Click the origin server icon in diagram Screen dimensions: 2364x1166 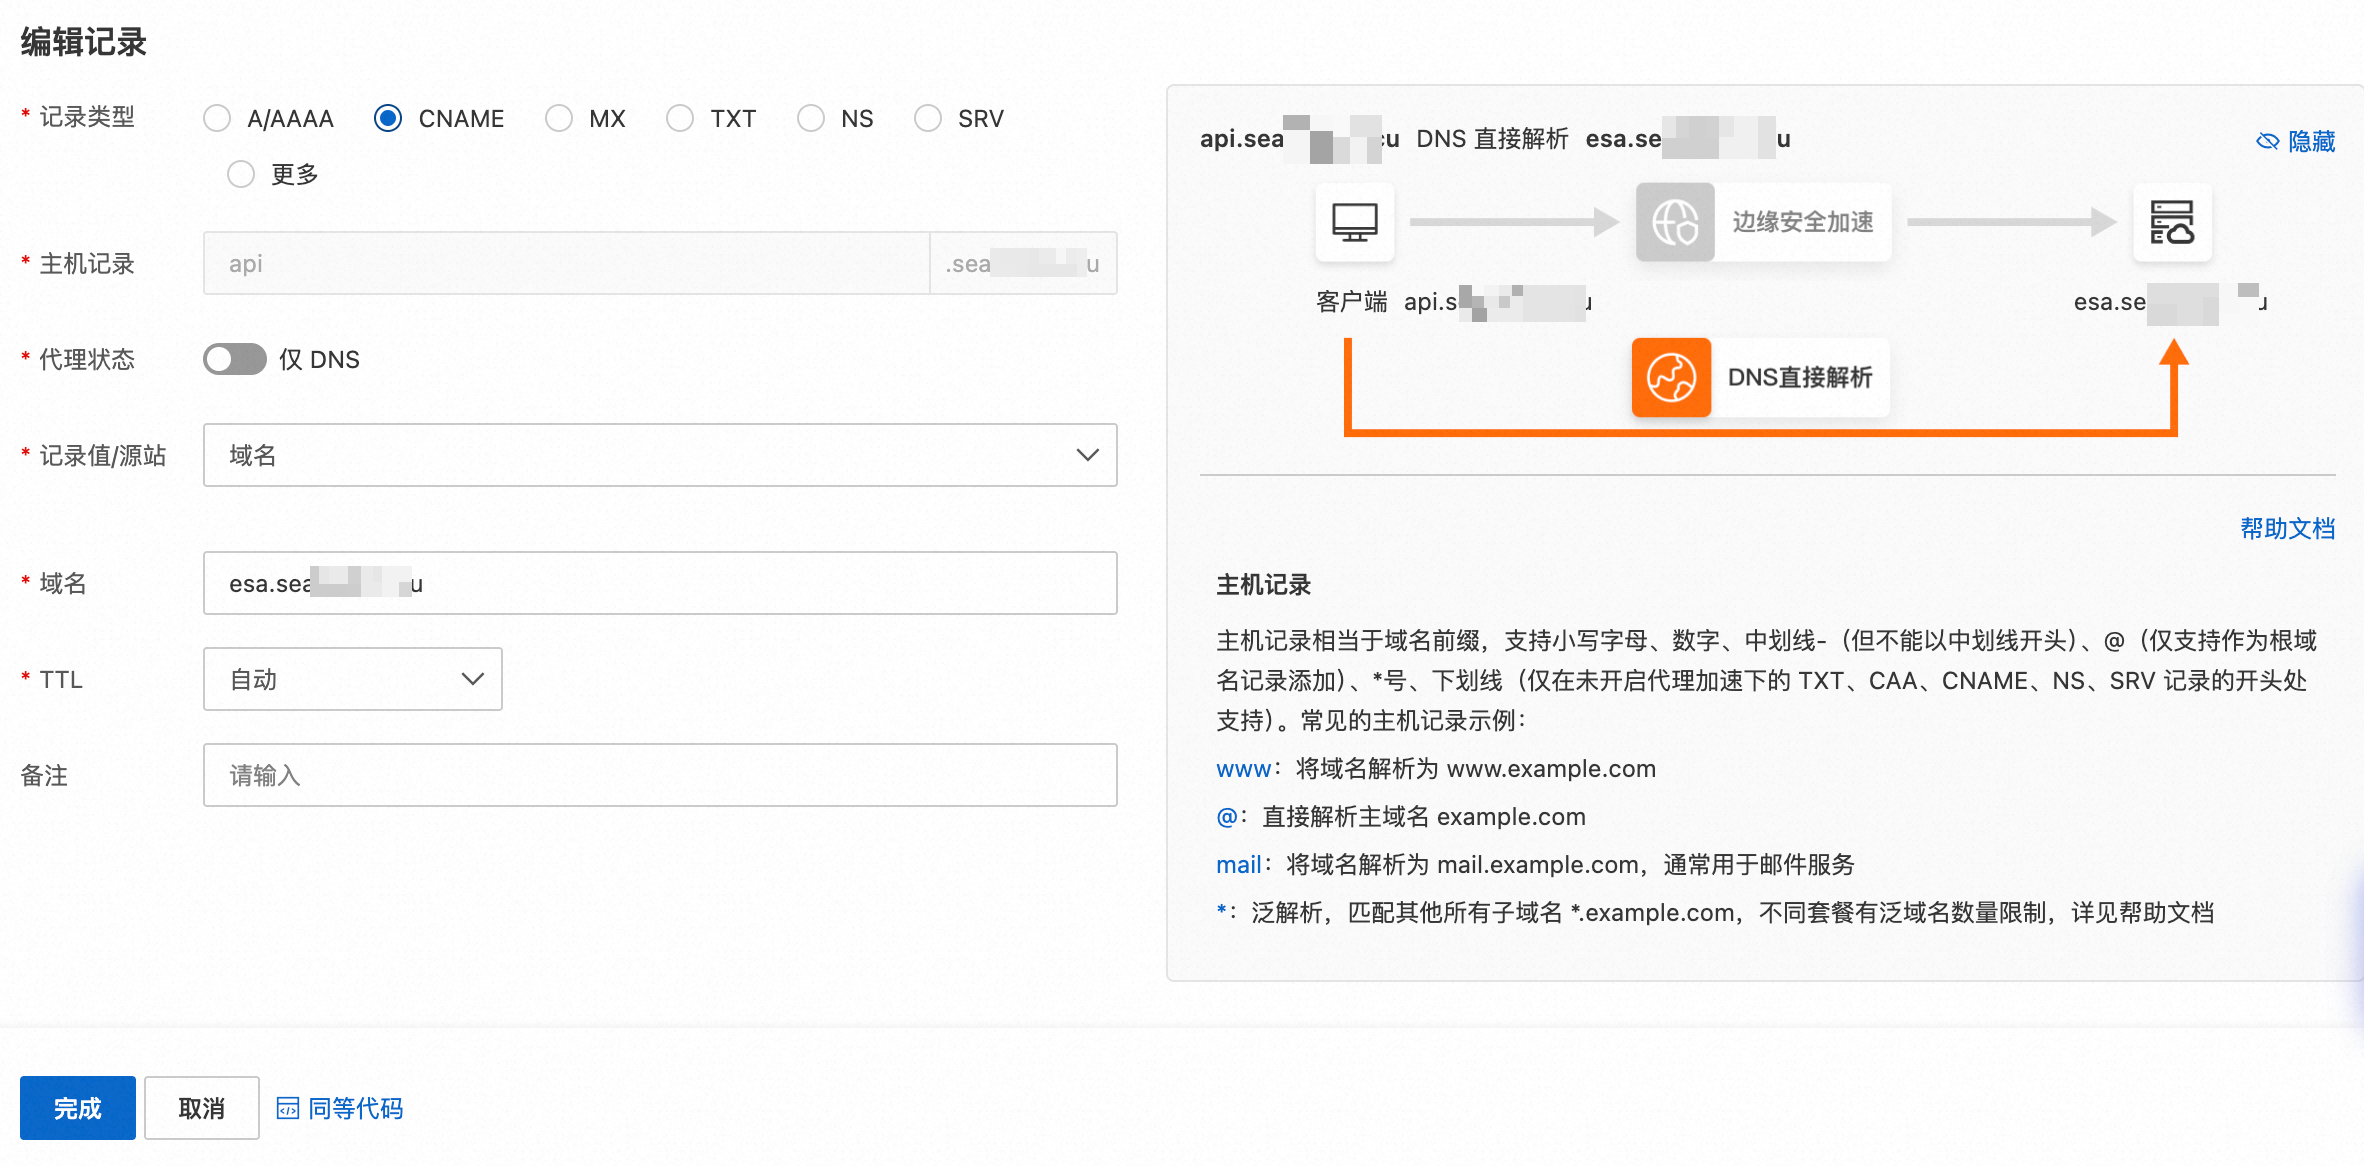click(2171, 222)
